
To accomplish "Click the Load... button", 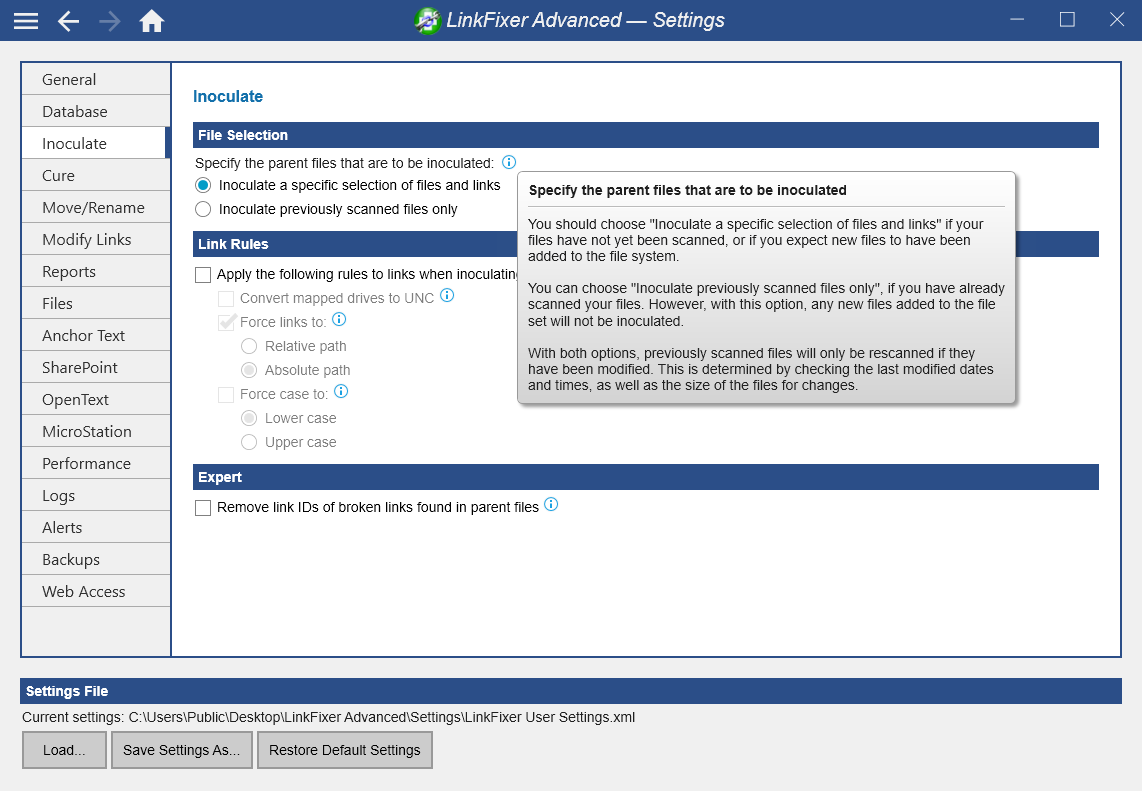I will tap(64, 750).
